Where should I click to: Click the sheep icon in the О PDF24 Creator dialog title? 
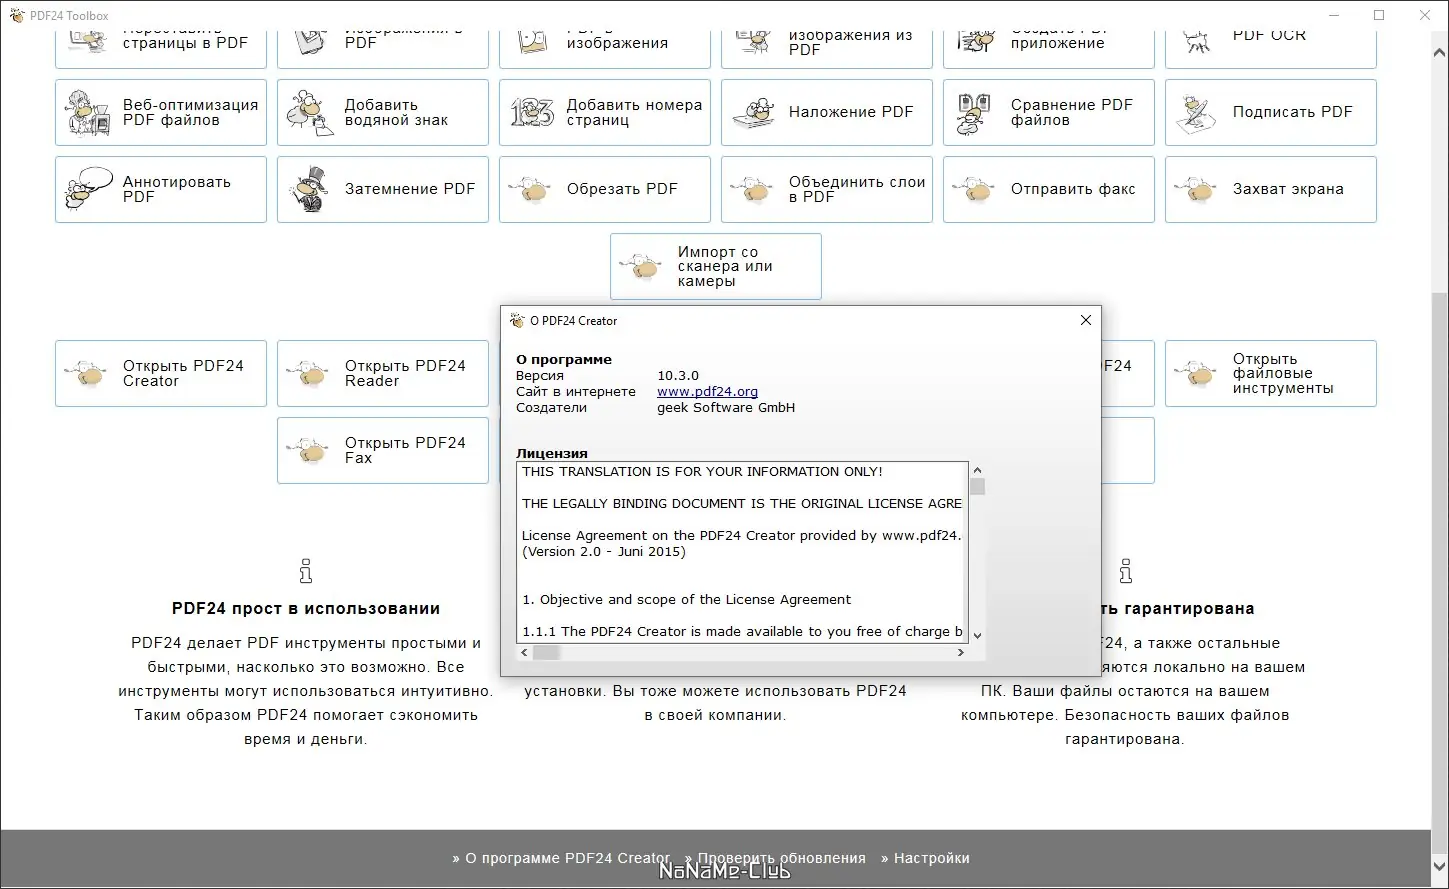click(x=517, y=321)
